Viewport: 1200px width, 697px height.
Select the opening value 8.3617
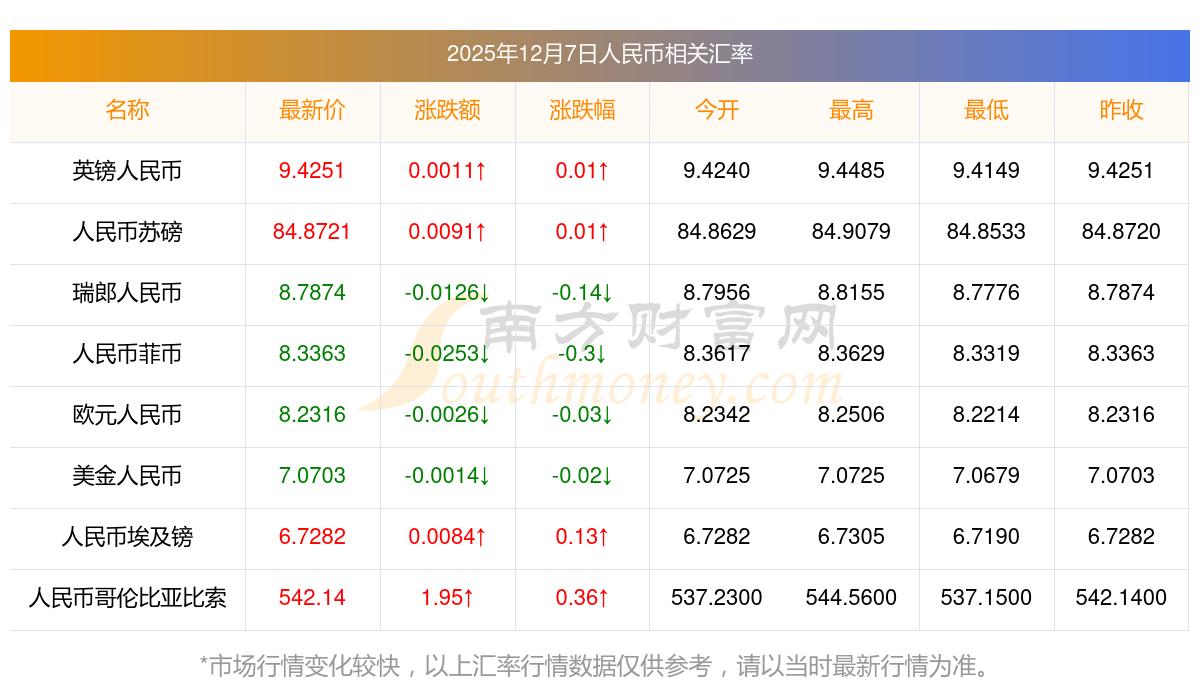tap(717, 354)
